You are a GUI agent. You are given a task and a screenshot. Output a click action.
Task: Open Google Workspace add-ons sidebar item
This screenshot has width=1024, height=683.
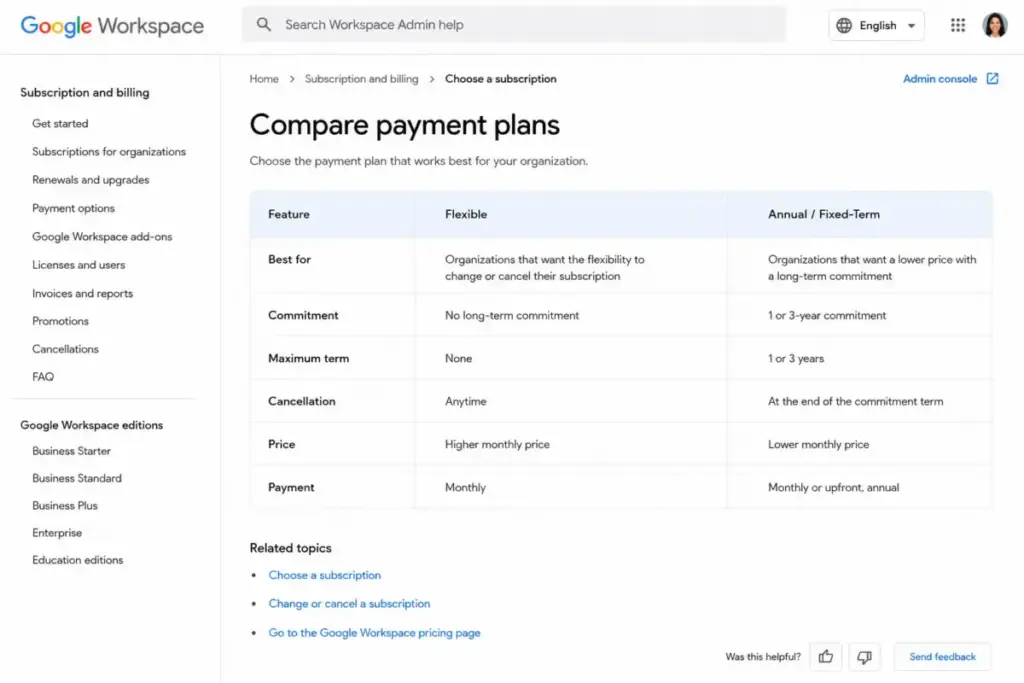[102, 236]
